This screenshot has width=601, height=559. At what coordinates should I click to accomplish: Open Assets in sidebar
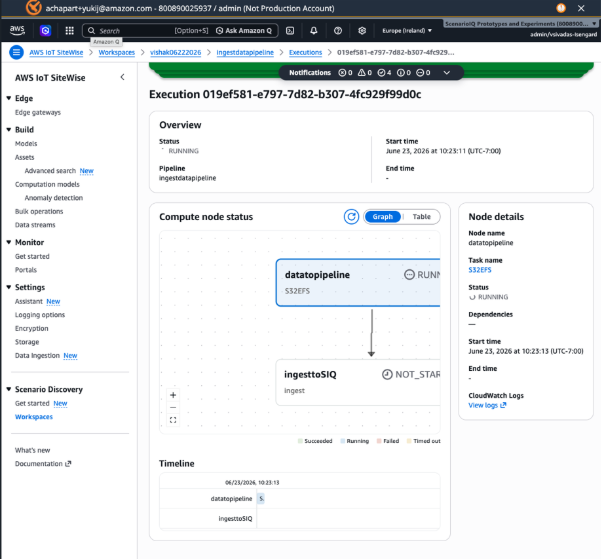tap(25, 157)
